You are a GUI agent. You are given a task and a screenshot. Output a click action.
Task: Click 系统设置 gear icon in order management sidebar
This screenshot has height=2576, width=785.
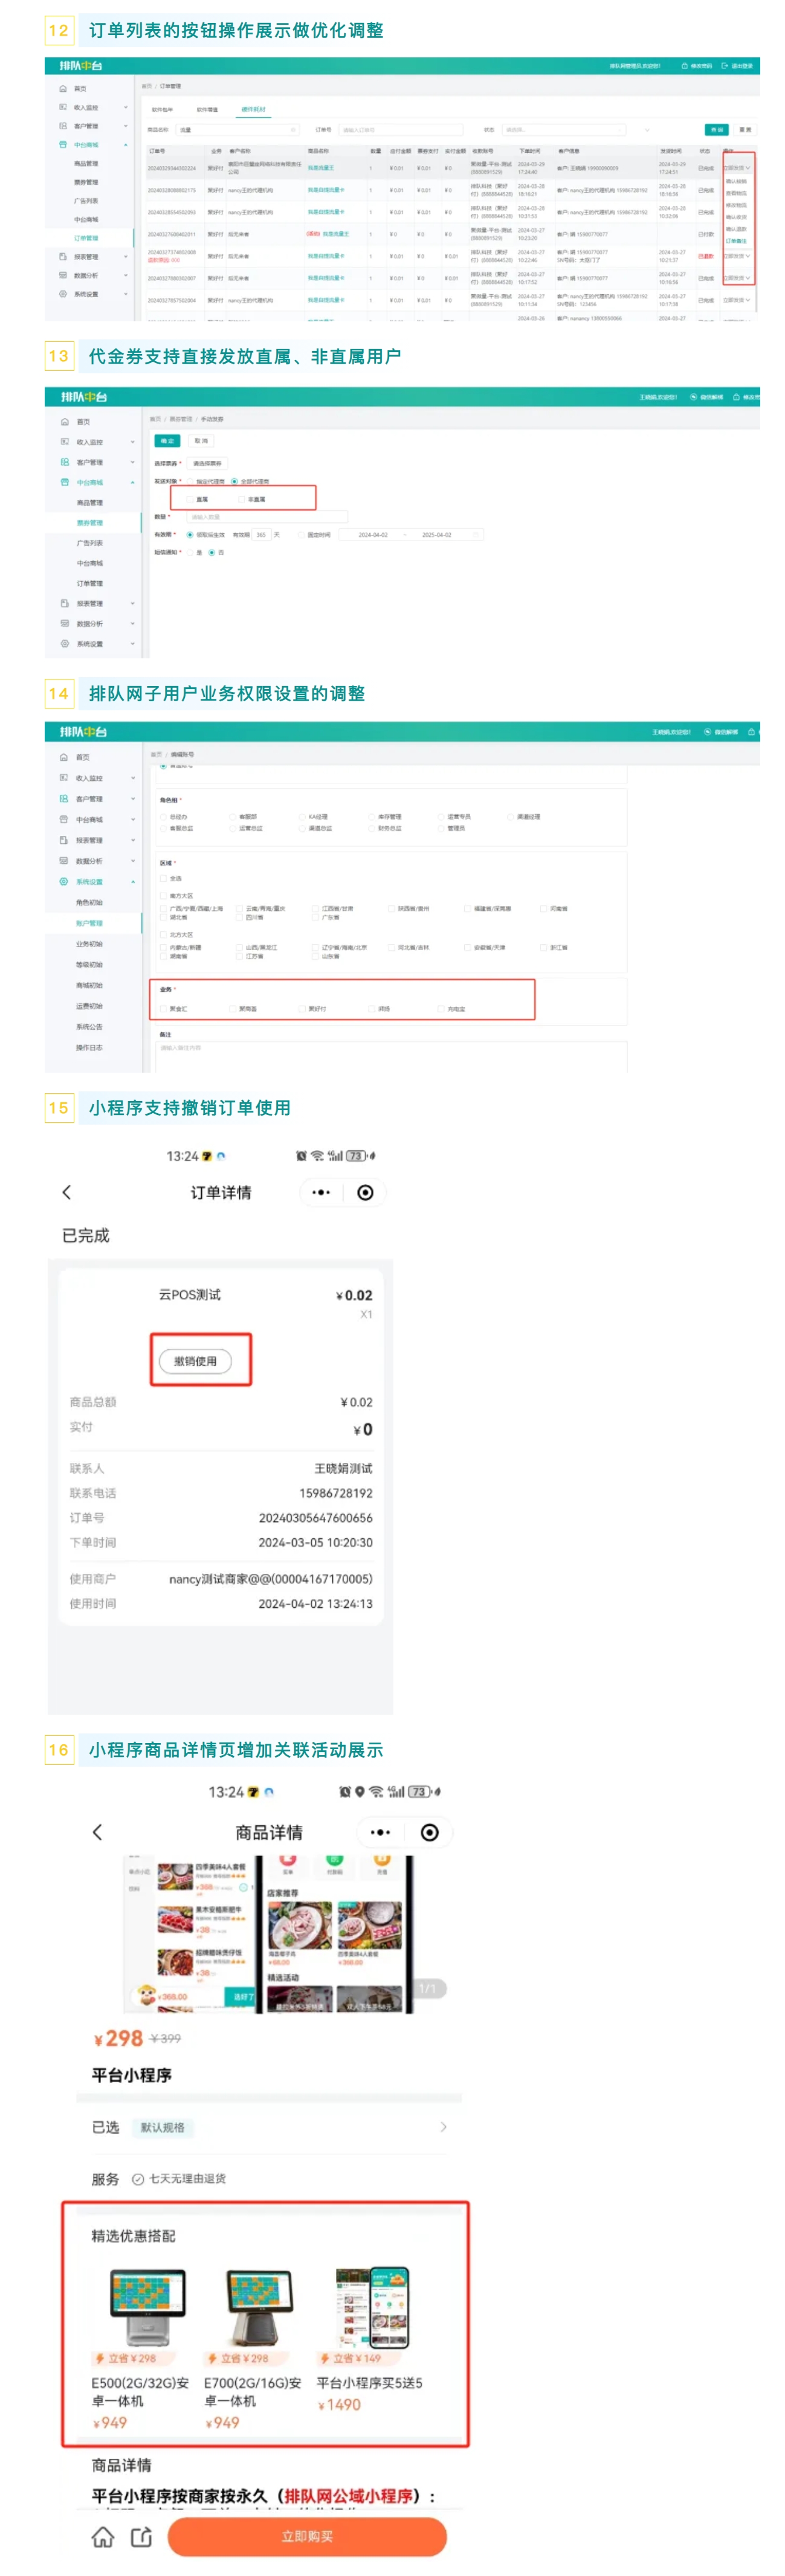pos(63,294)
